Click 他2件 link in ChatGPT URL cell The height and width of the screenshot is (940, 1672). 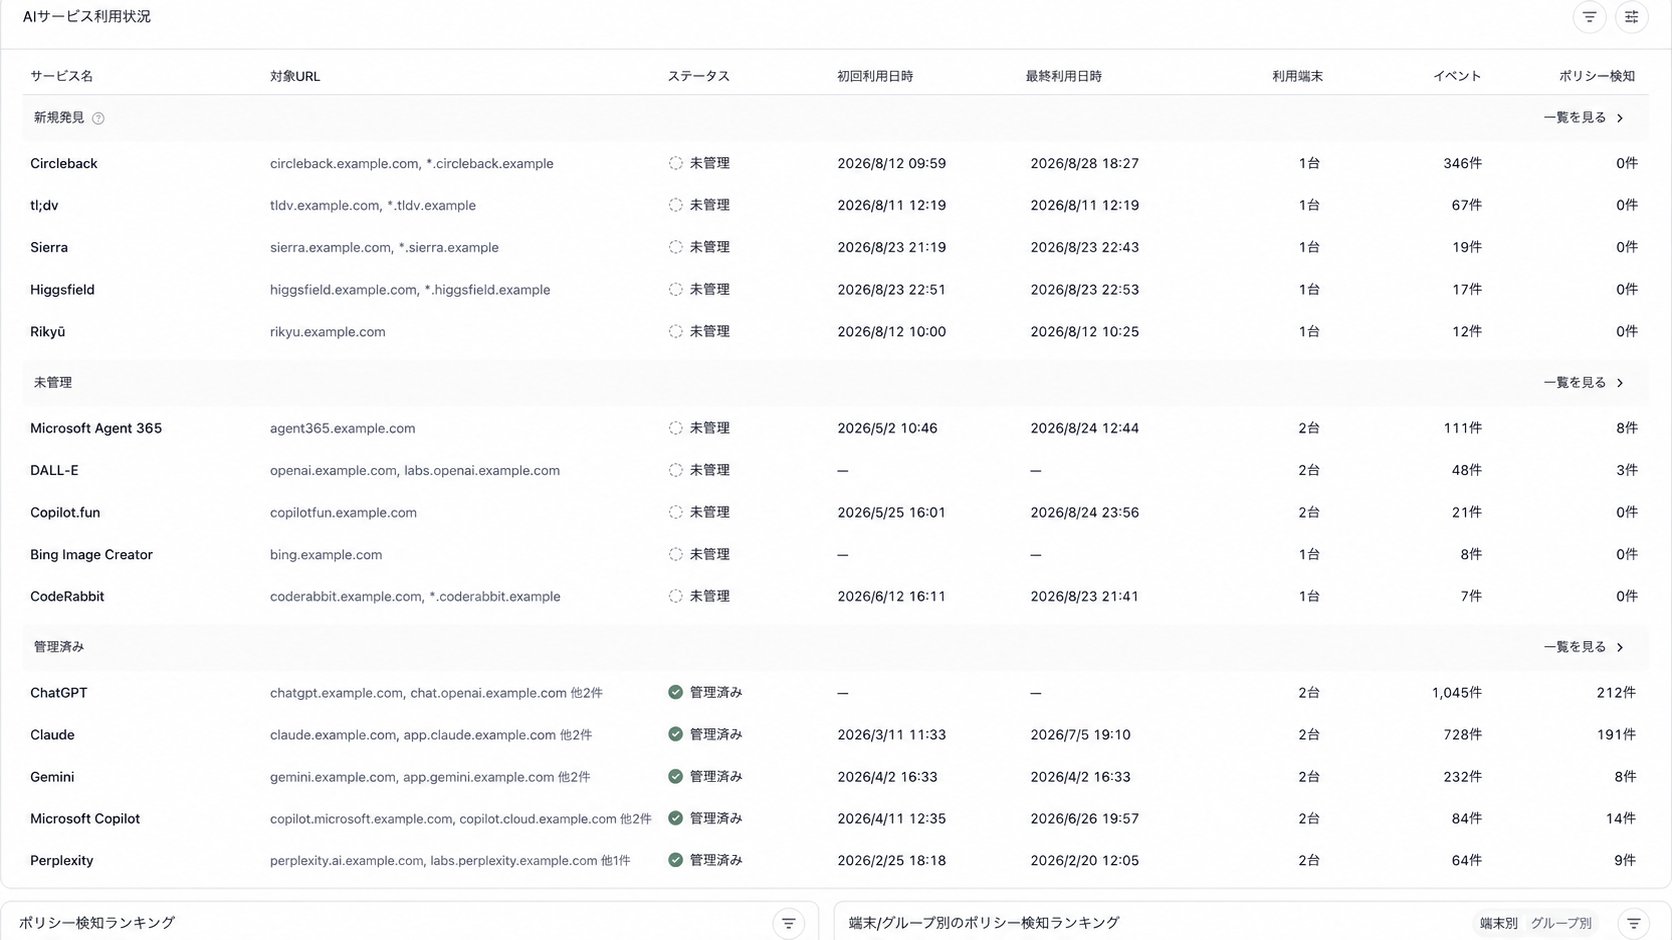coord(586,693)
